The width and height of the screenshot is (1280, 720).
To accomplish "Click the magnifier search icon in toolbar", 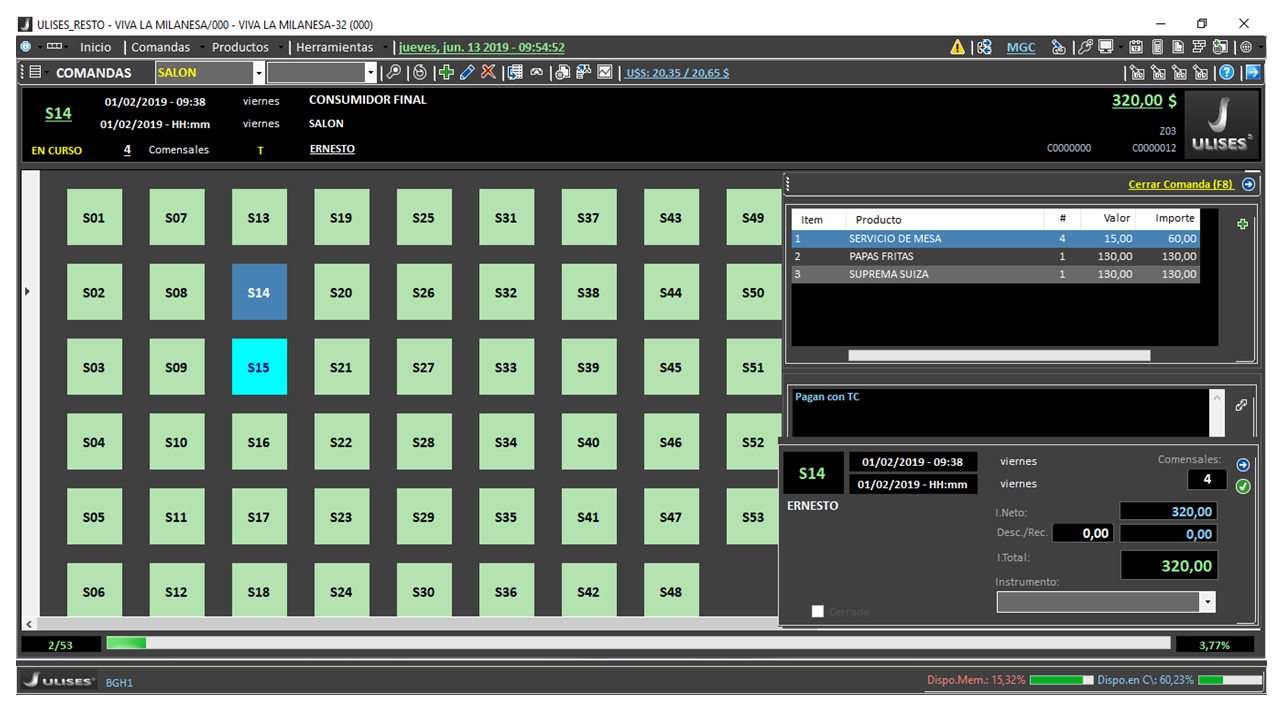I will (x=394, y=72).
